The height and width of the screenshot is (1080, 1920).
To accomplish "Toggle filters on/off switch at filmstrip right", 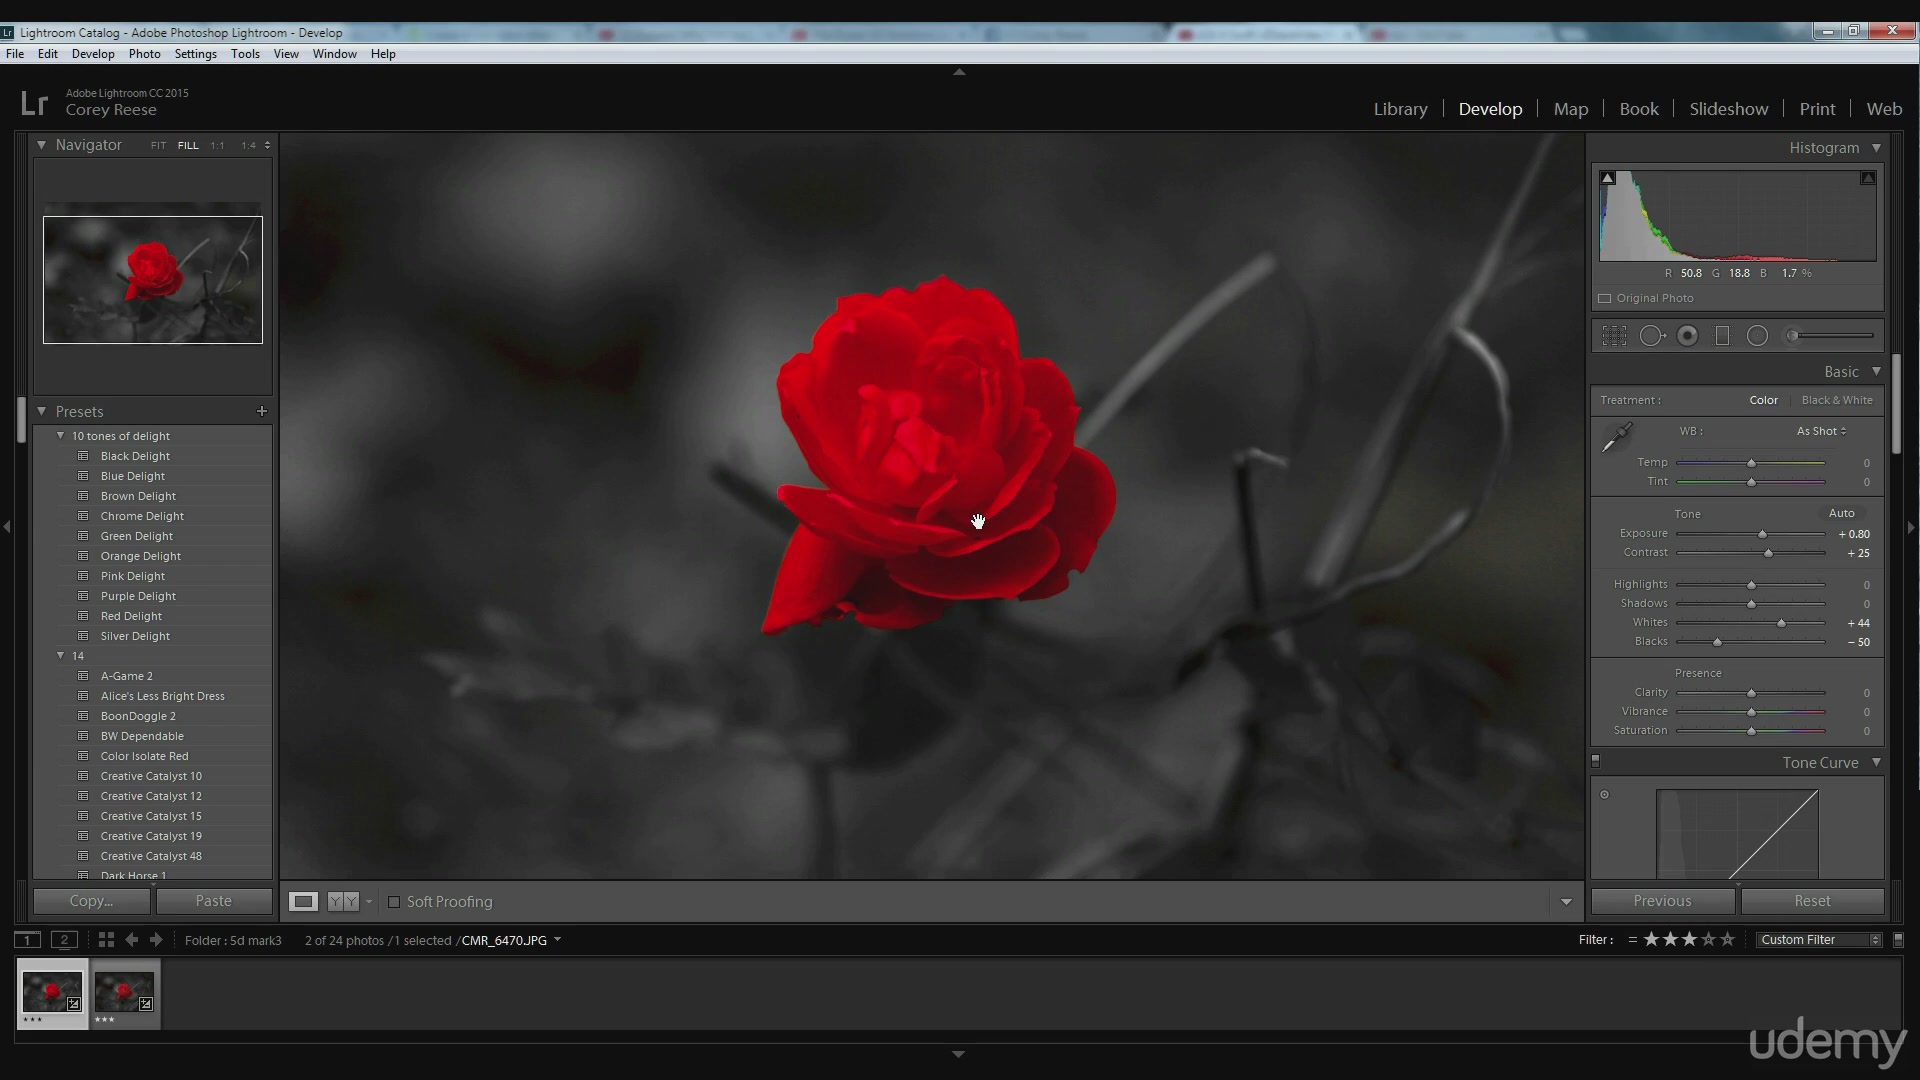I will [1898, 940].
